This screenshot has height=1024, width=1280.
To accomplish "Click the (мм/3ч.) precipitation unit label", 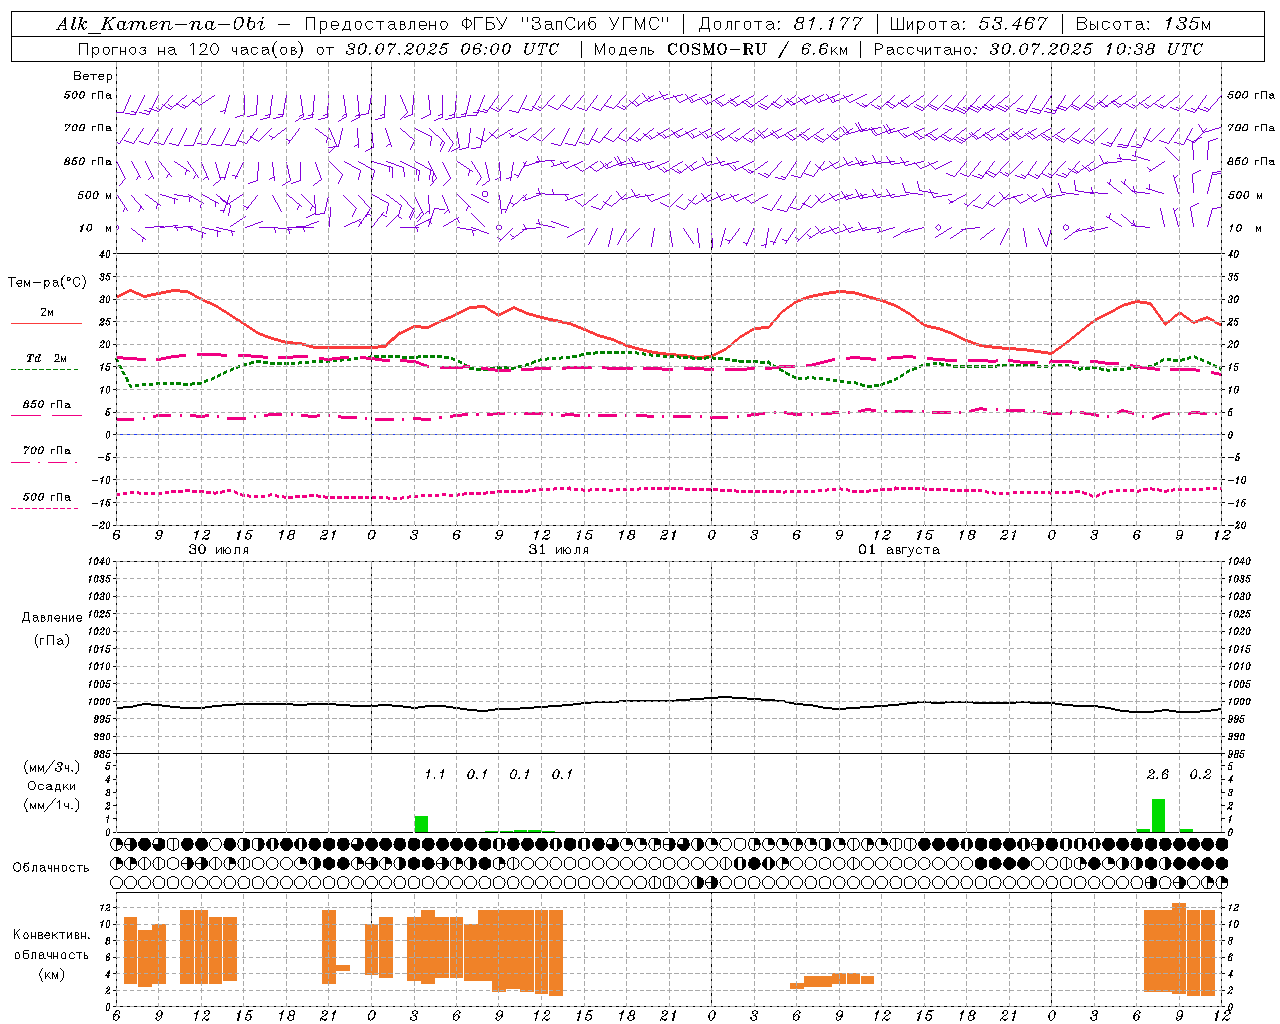I will (x=52, y=767).
